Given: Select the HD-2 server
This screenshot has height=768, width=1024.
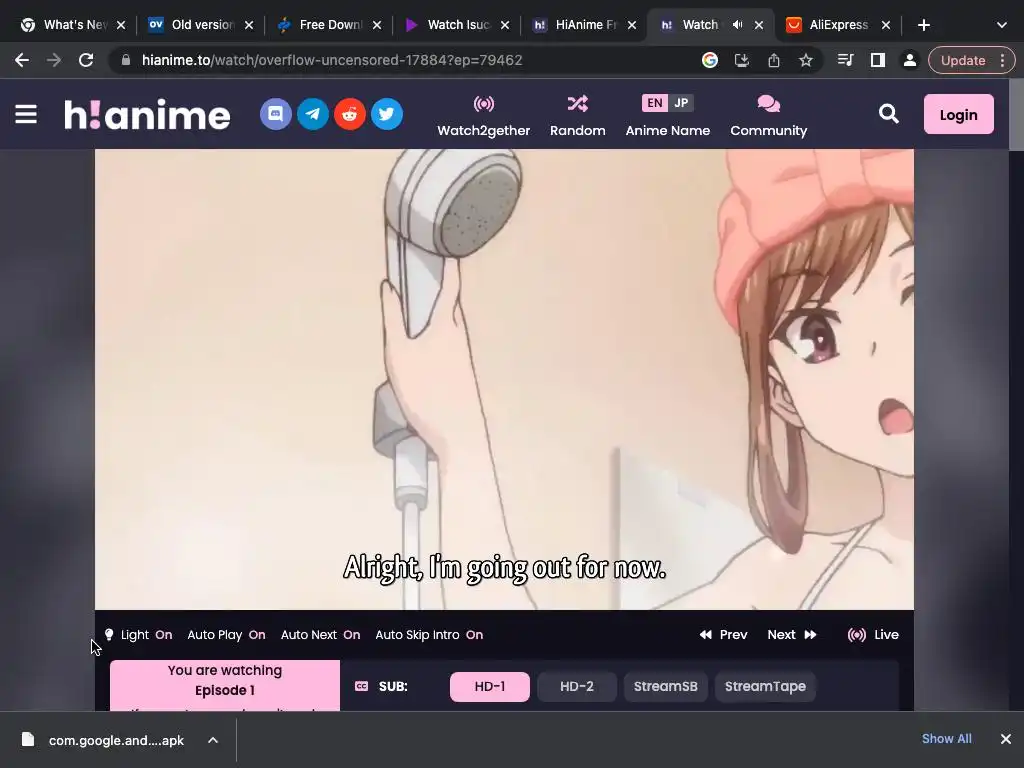Looking at the screenshot, I should coord(577,686).
